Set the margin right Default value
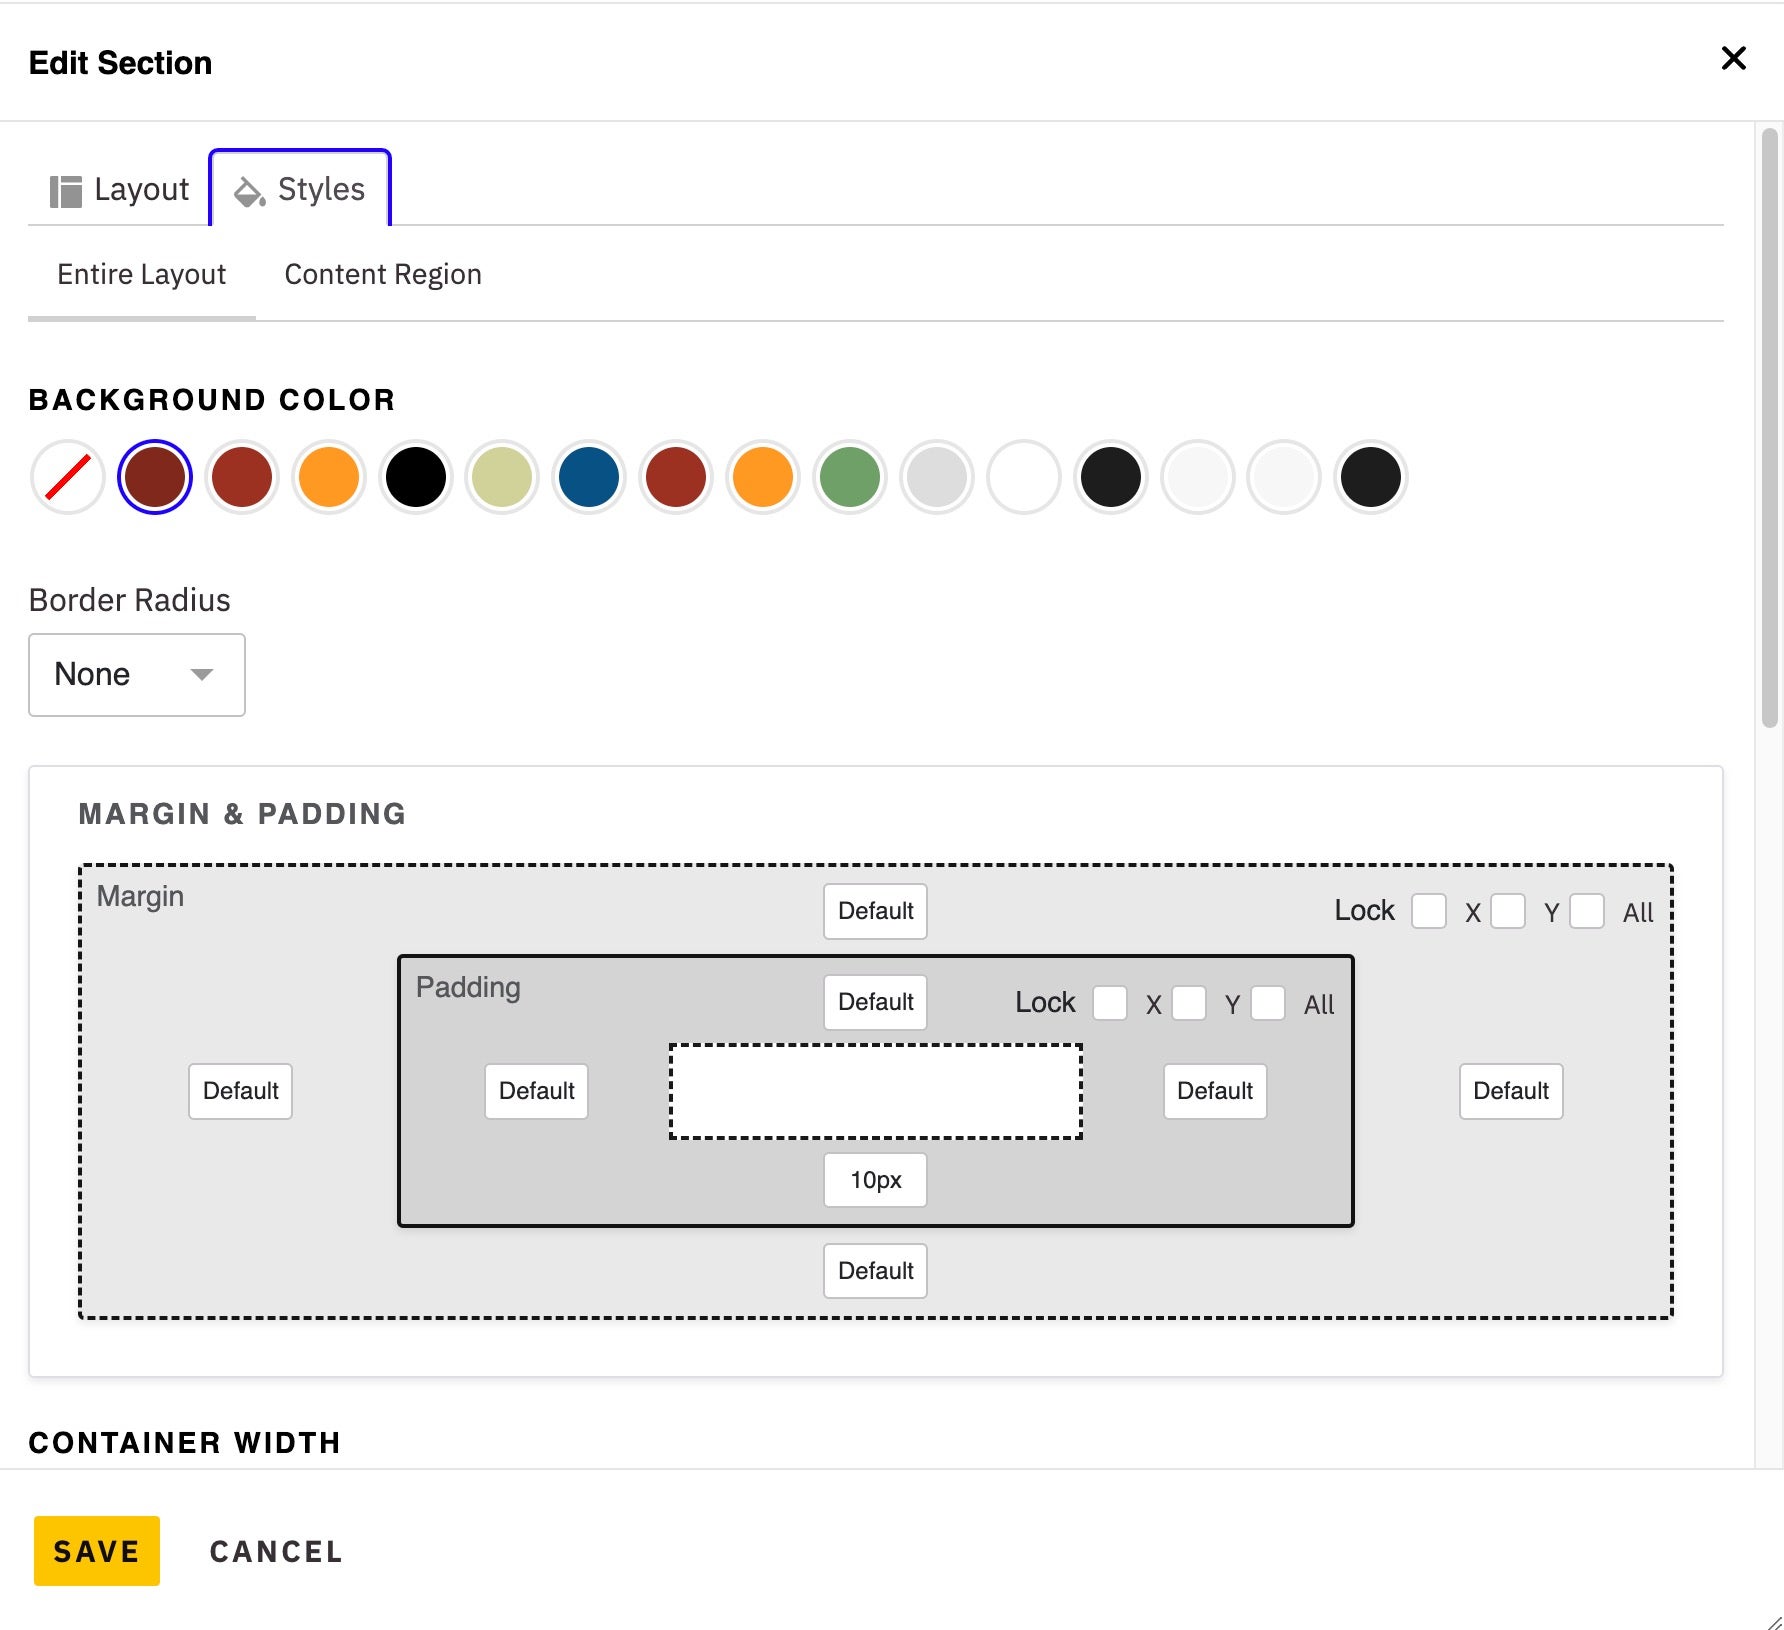 coord(1511,1091)
